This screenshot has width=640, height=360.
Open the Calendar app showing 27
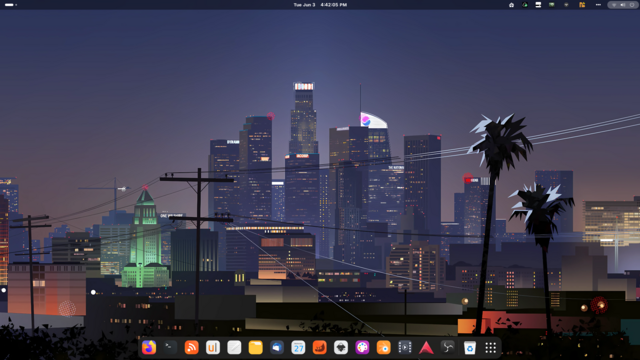(x=298, y=347)
